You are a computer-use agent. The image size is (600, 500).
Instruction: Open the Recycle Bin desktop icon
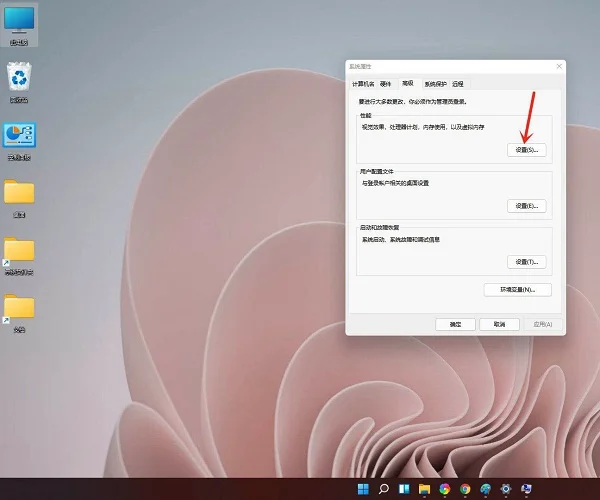point(19,82)
